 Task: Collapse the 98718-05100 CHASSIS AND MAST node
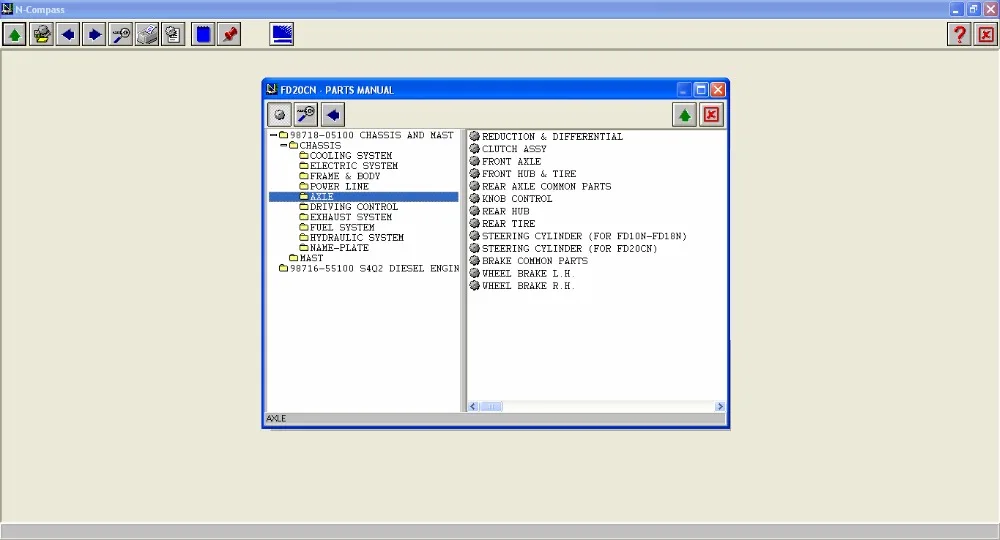point(273,135)
